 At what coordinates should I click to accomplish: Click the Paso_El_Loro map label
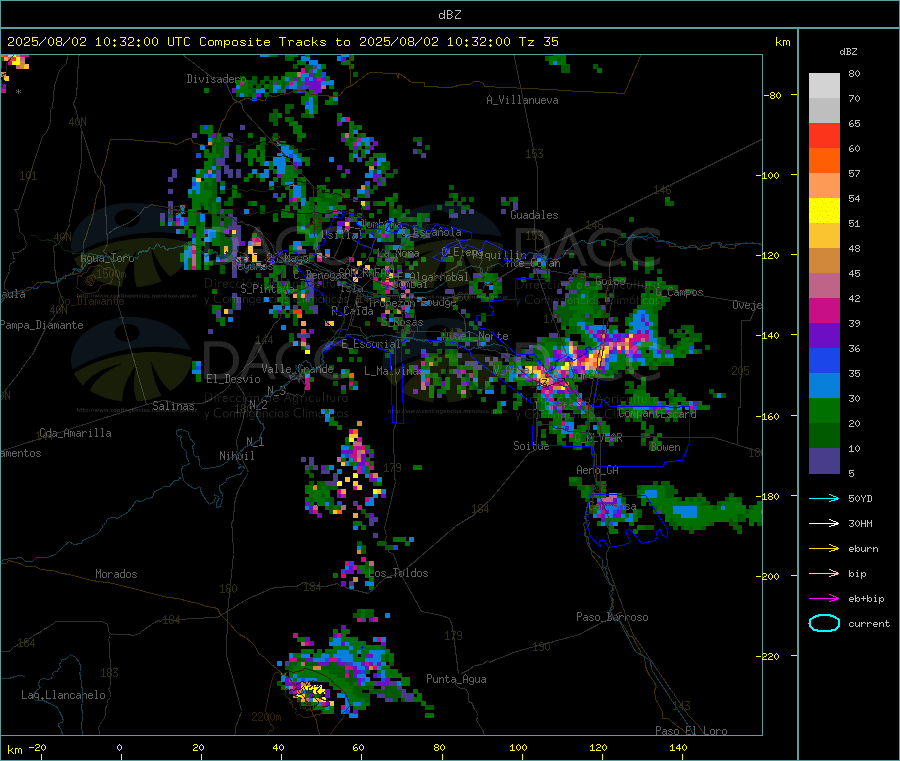[x=691, y=731]
